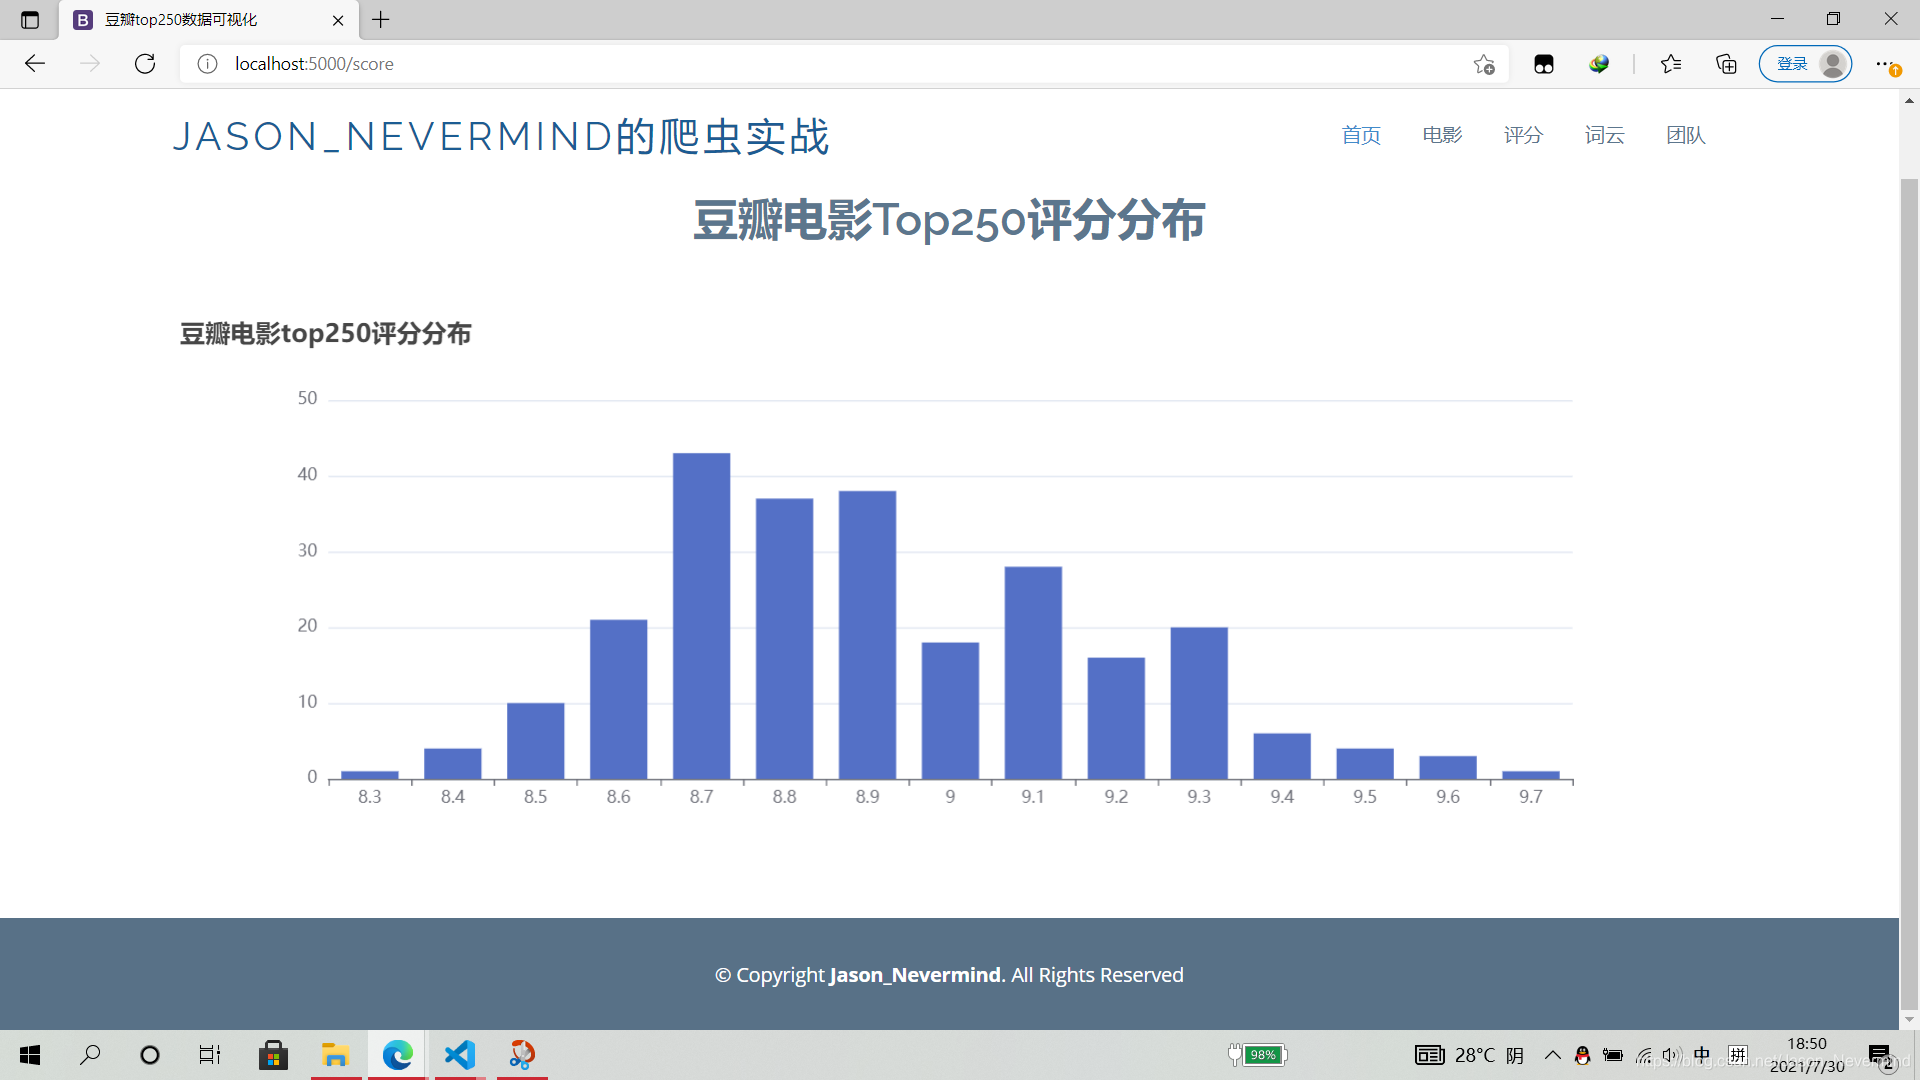Viewport: 1920px width, 1080px height.
Task: Click the 9.3 score bar
Action: click(x=1200, y=703)
